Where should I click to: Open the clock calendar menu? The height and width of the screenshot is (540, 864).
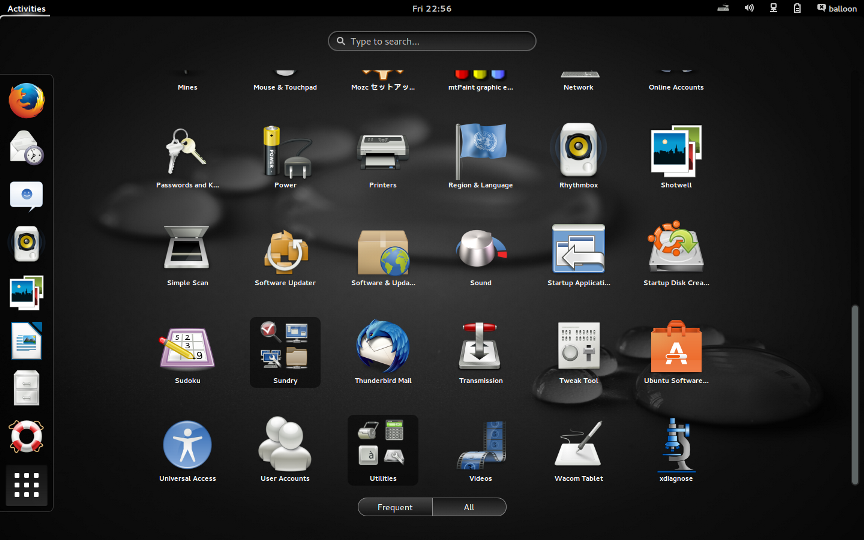(432, 8)
